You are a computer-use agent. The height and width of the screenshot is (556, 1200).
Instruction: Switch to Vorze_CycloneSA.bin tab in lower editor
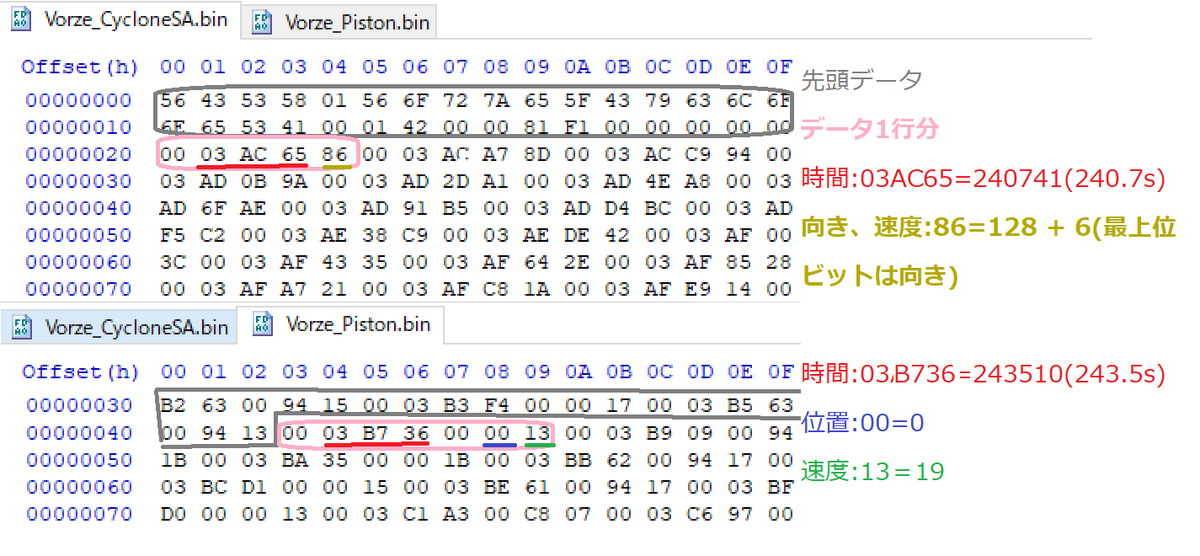pyautogui.click(x=122, y=327)
